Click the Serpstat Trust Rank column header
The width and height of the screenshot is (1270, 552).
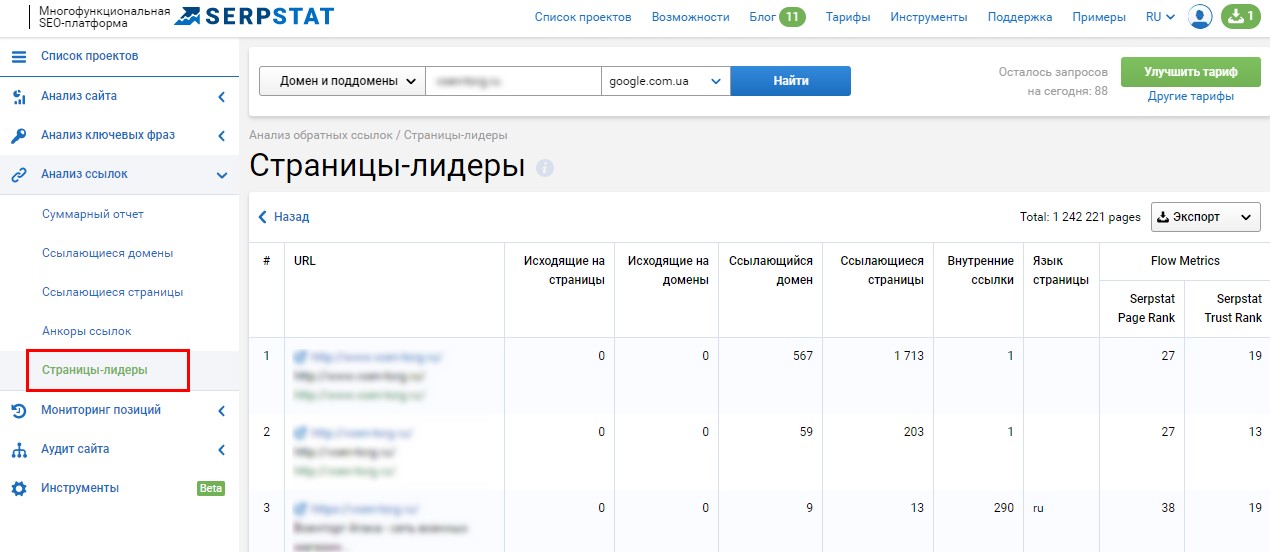click(1233, 309)
